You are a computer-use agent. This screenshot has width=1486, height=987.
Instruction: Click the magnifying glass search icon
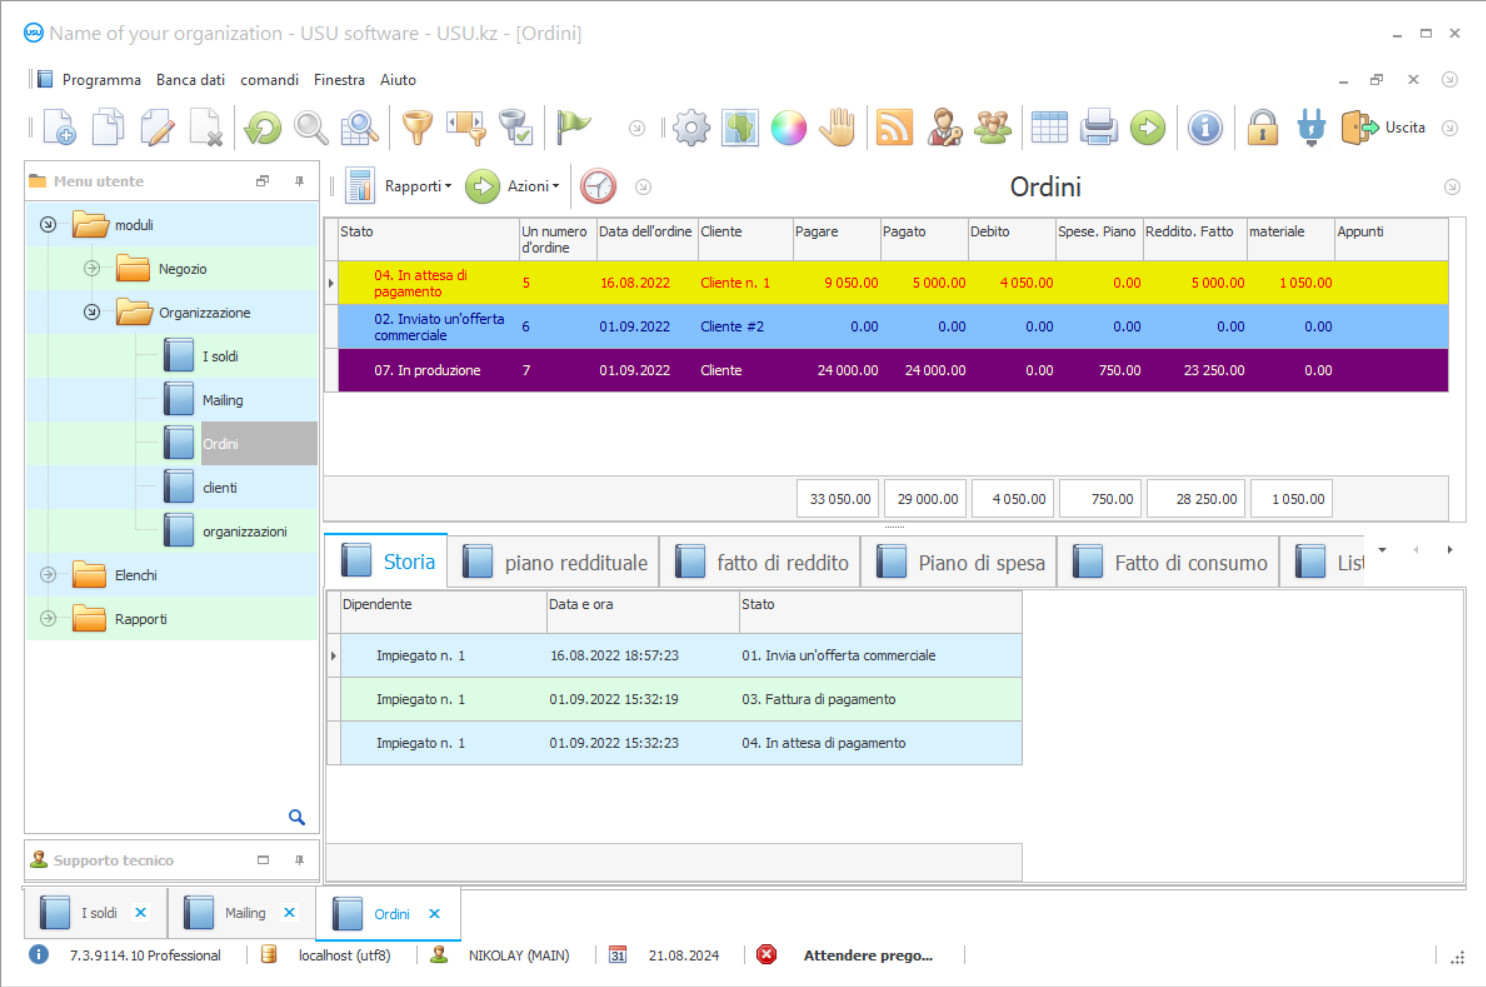[311, 128]
